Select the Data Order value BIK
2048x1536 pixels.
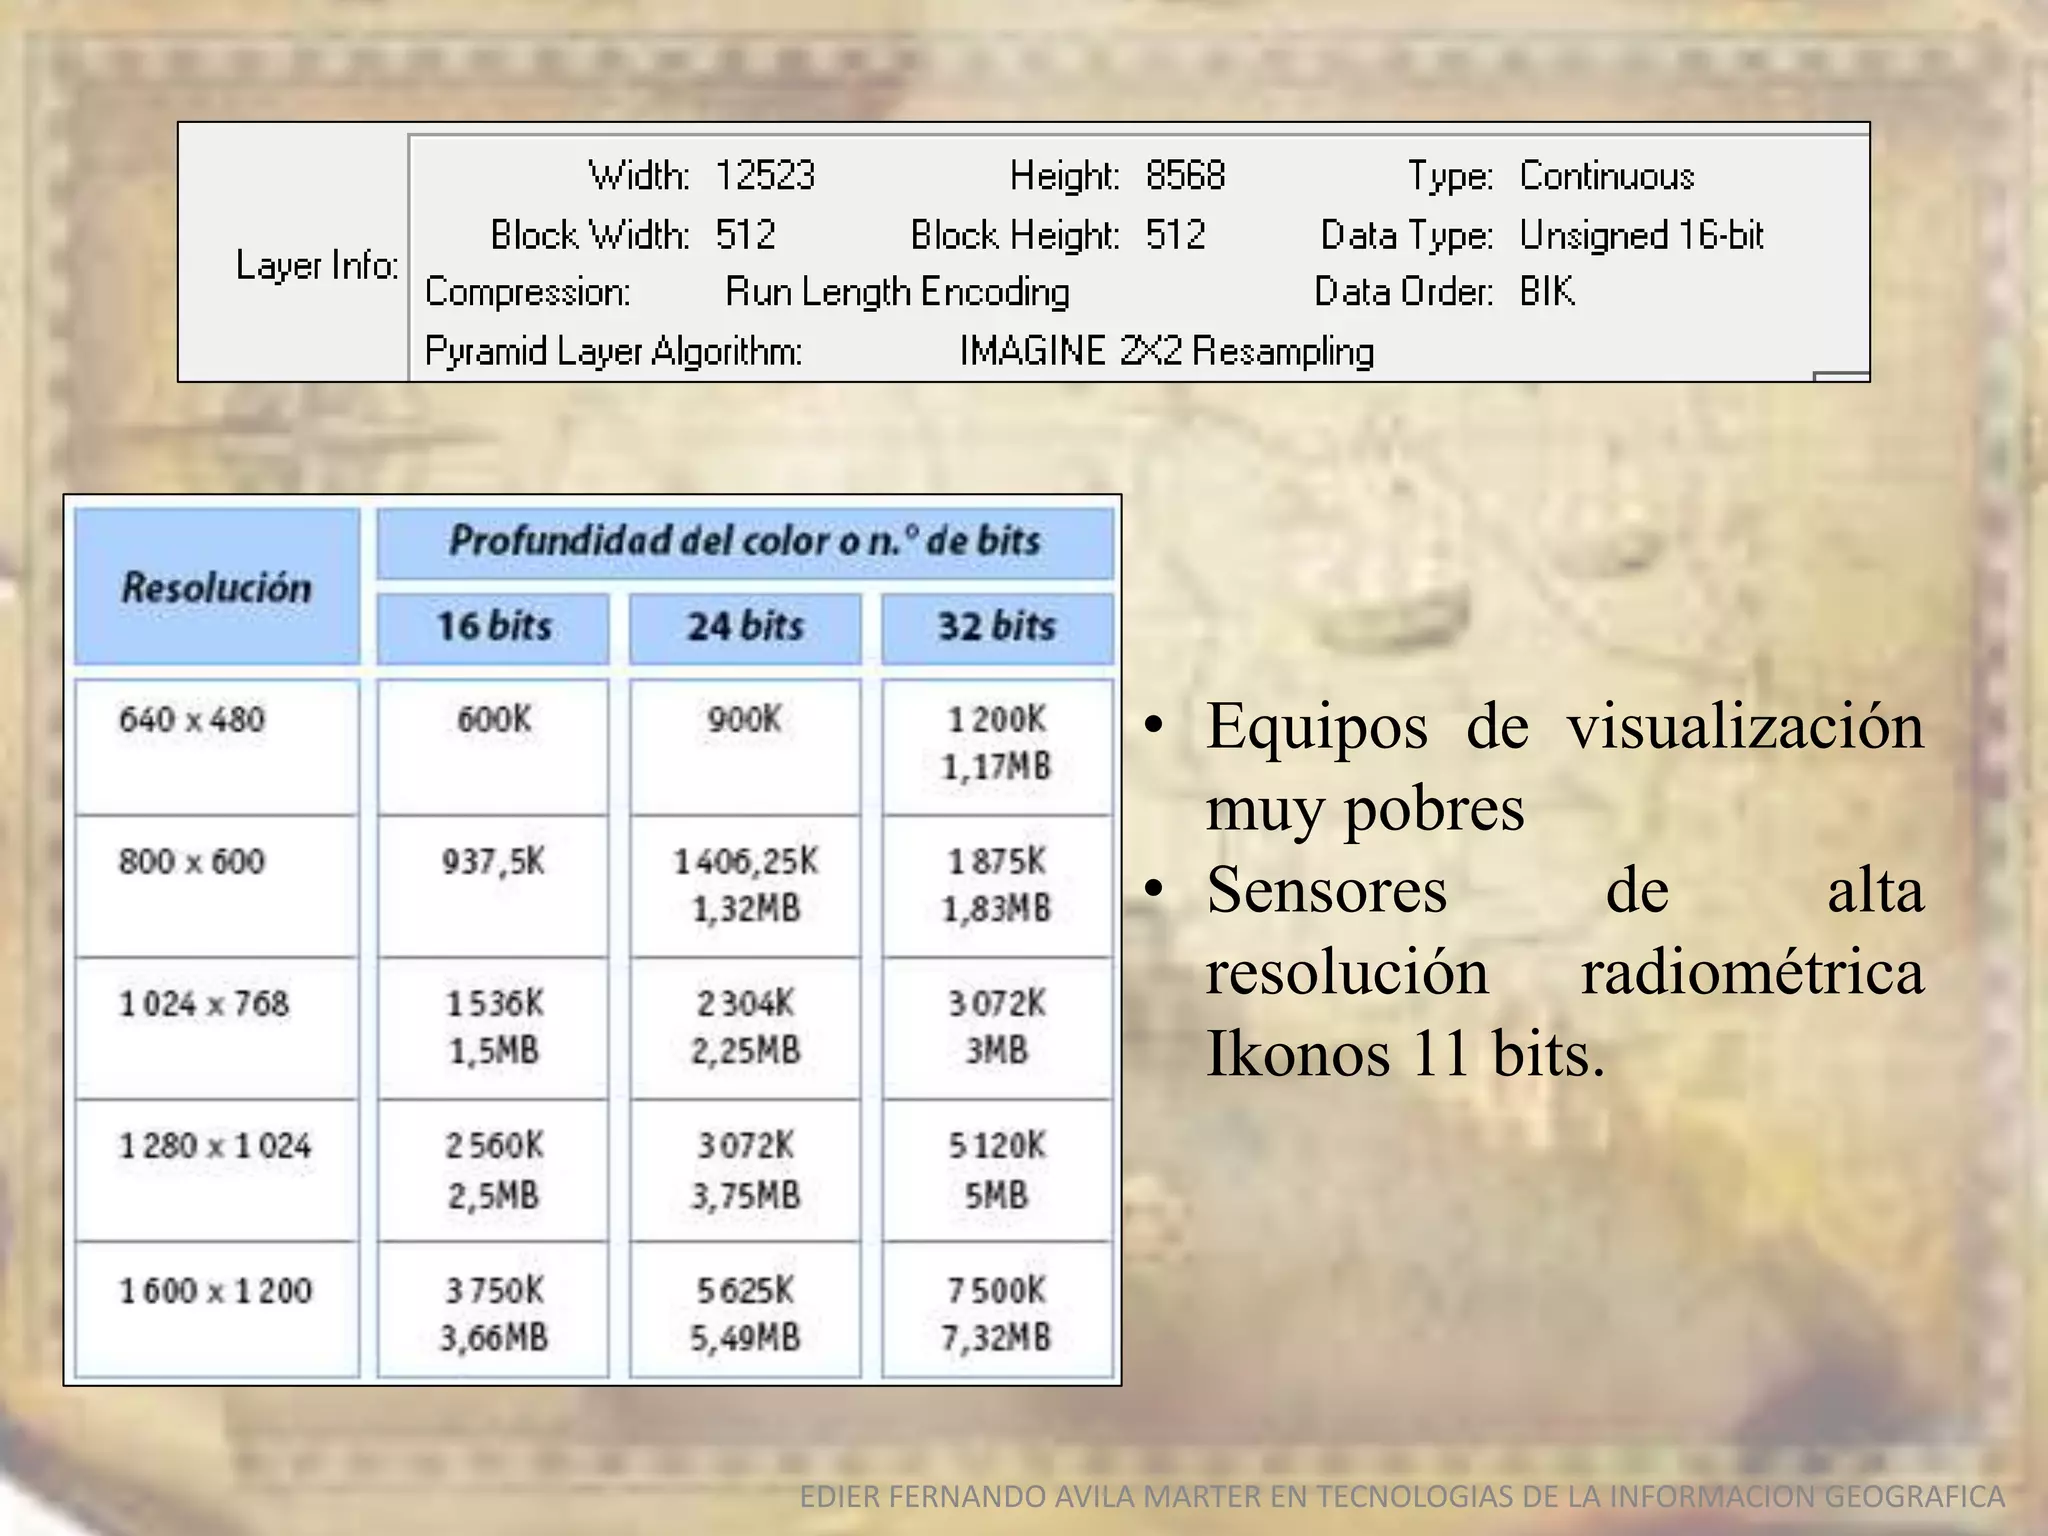coord(1547,292)
